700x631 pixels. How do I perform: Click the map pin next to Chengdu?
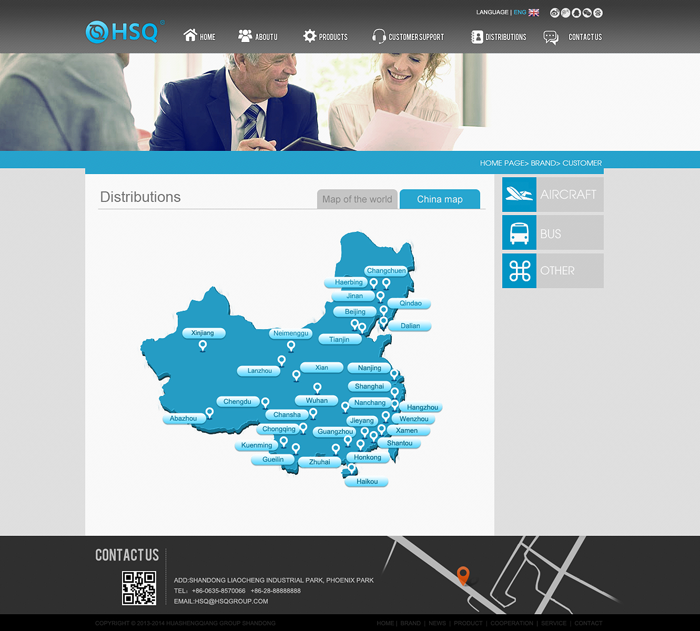[265, 403]
